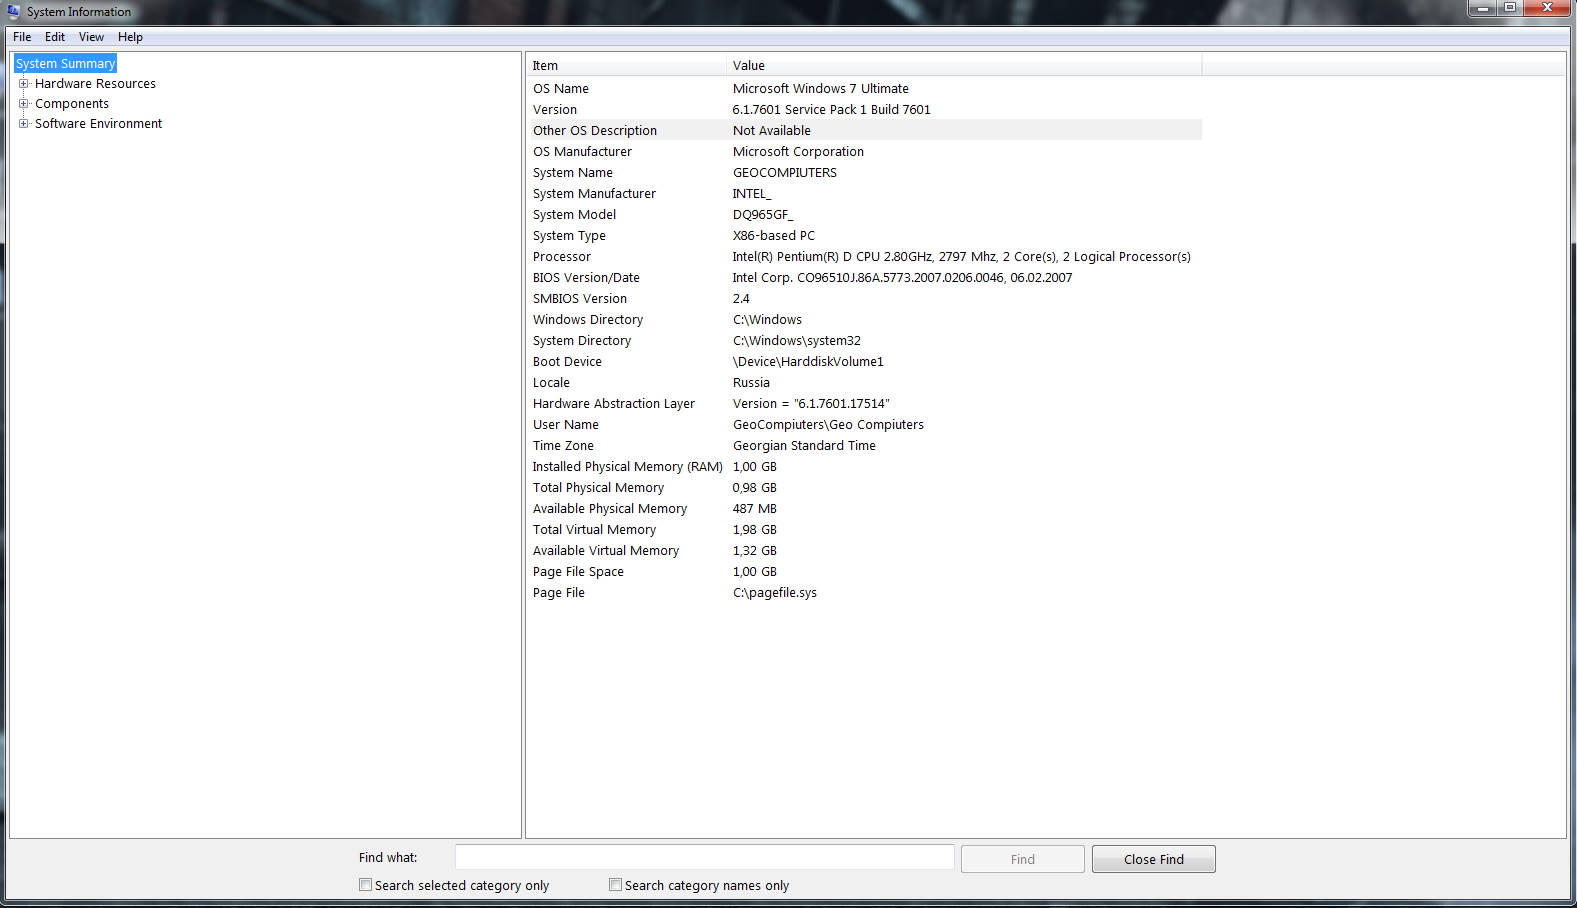Viewport: 1577px width, 908px height.
Task: Select System Summary in the tree
Action: (x=66, y=64)
